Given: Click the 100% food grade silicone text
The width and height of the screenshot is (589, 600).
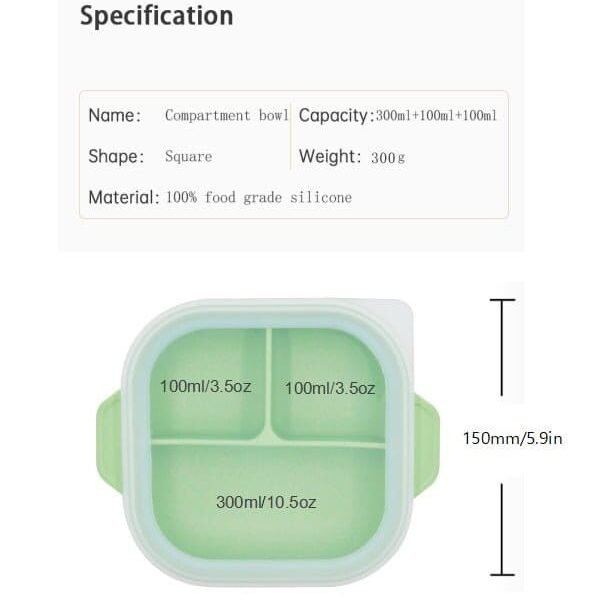Looking at the screenshot, I should tap(259, 197).
